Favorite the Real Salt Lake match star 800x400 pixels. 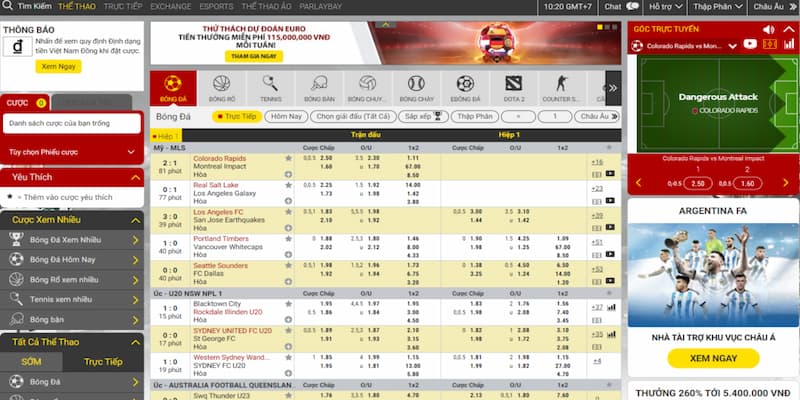point(288,185)
